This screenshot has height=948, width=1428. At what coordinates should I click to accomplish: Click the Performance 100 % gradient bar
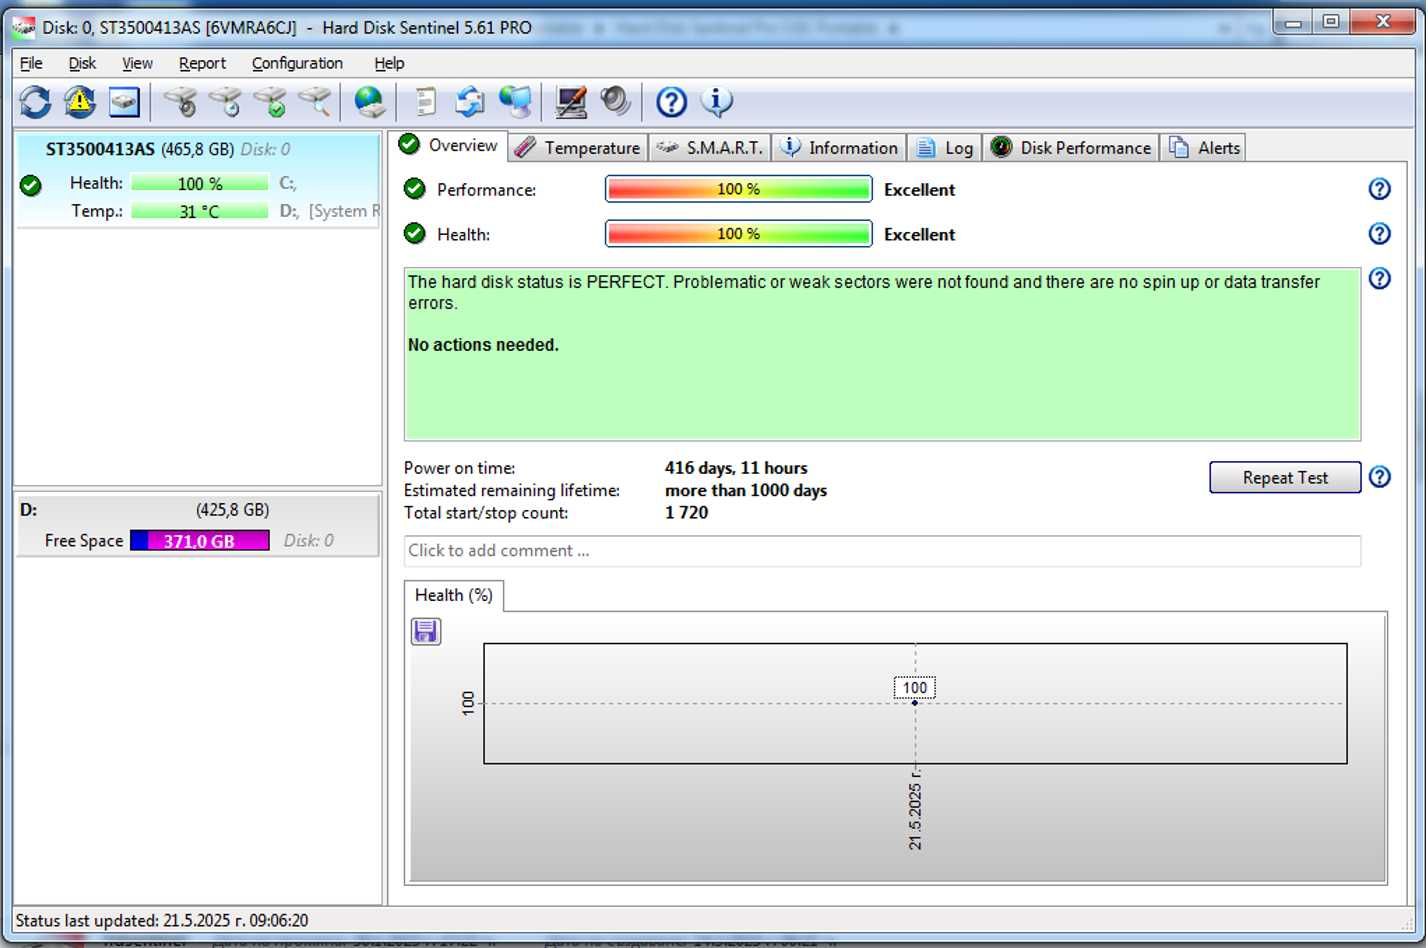(739, 189)
